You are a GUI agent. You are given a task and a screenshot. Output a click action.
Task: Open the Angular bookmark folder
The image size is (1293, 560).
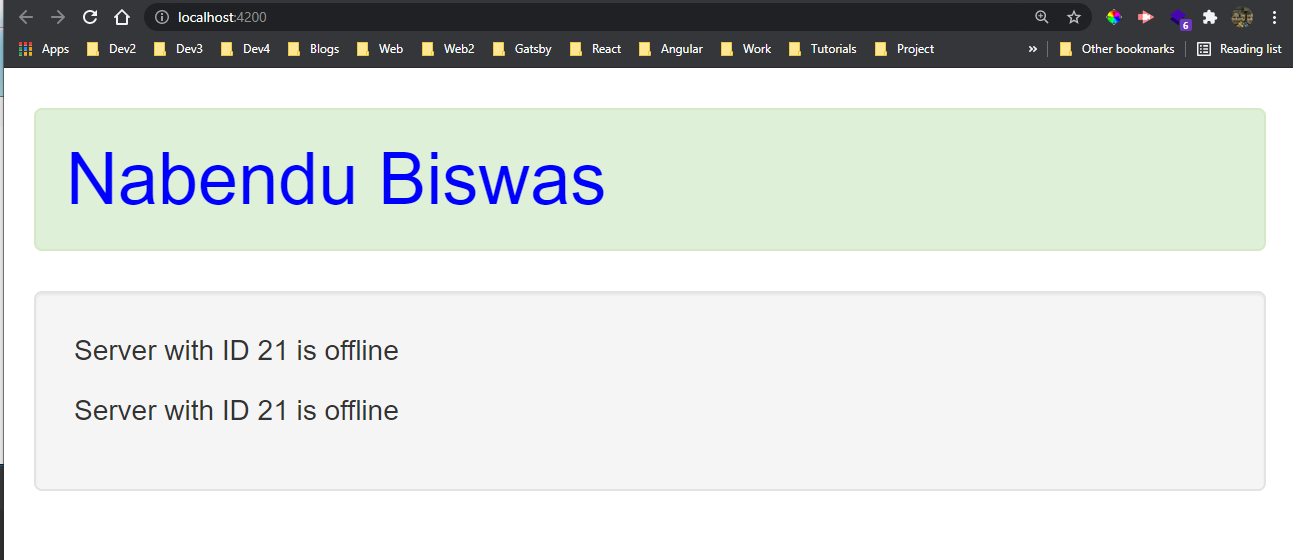coord(670,49)
